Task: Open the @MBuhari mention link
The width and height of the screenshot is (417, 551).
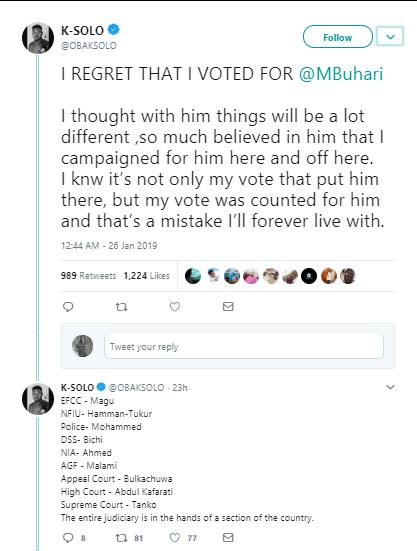Action: 341,74
